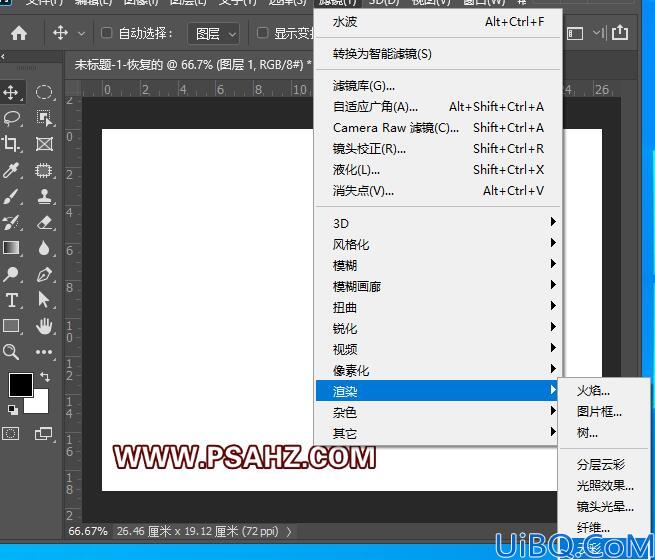Select the Clone Stamp tool
Image resolution: width=655 pixels, height=560 pixels.
pyautogui.click(x=44, y=196)
